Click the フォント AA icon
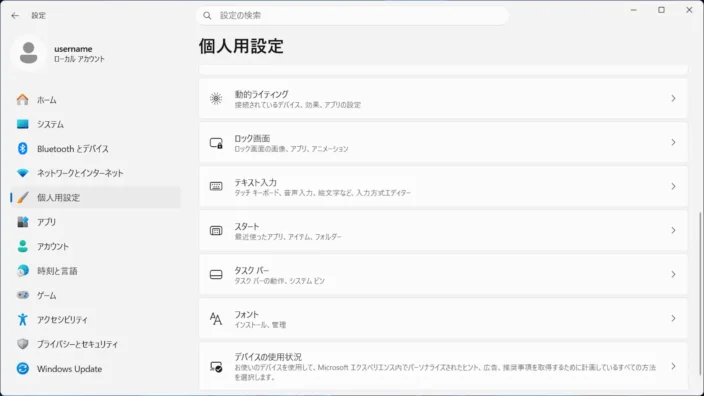The image size is (704, 396). click(216, 318)
